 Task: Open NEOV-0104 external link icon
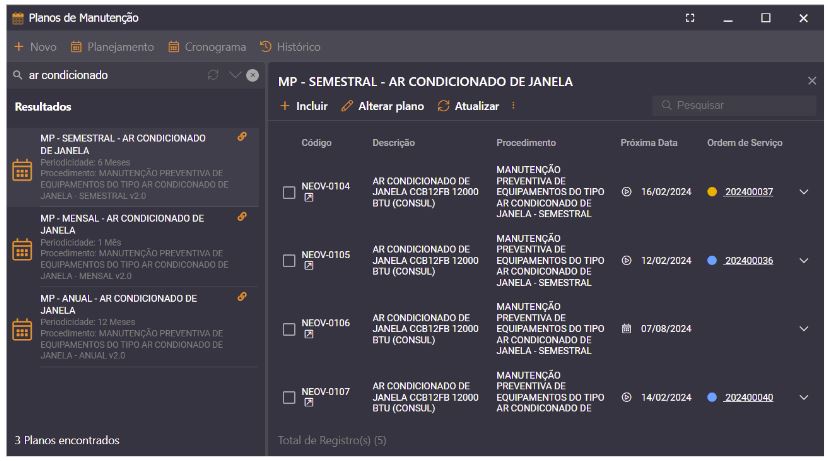coord(309,197)
